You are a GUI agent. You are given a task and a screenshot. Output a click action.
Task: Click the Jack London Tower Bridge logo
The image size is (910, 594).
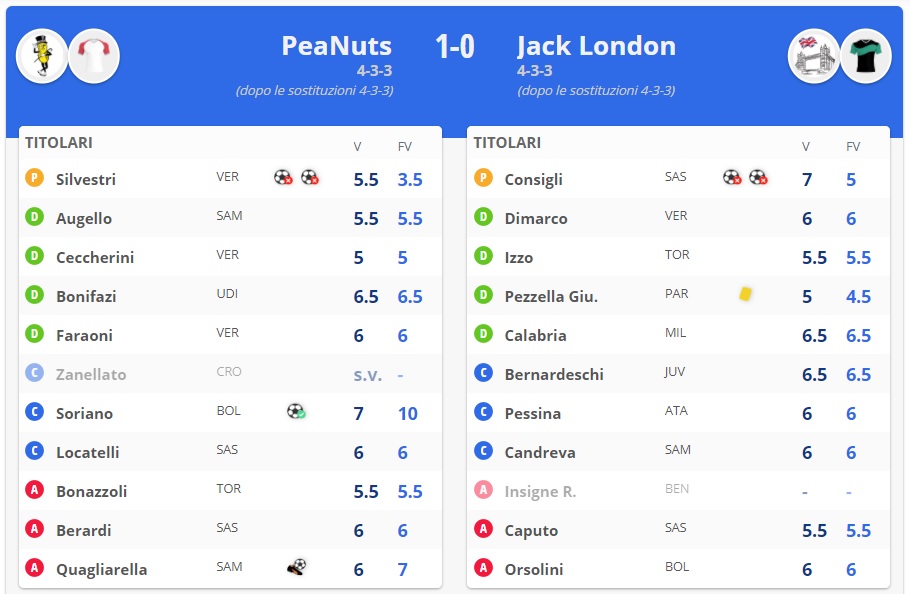click(813, 56)
